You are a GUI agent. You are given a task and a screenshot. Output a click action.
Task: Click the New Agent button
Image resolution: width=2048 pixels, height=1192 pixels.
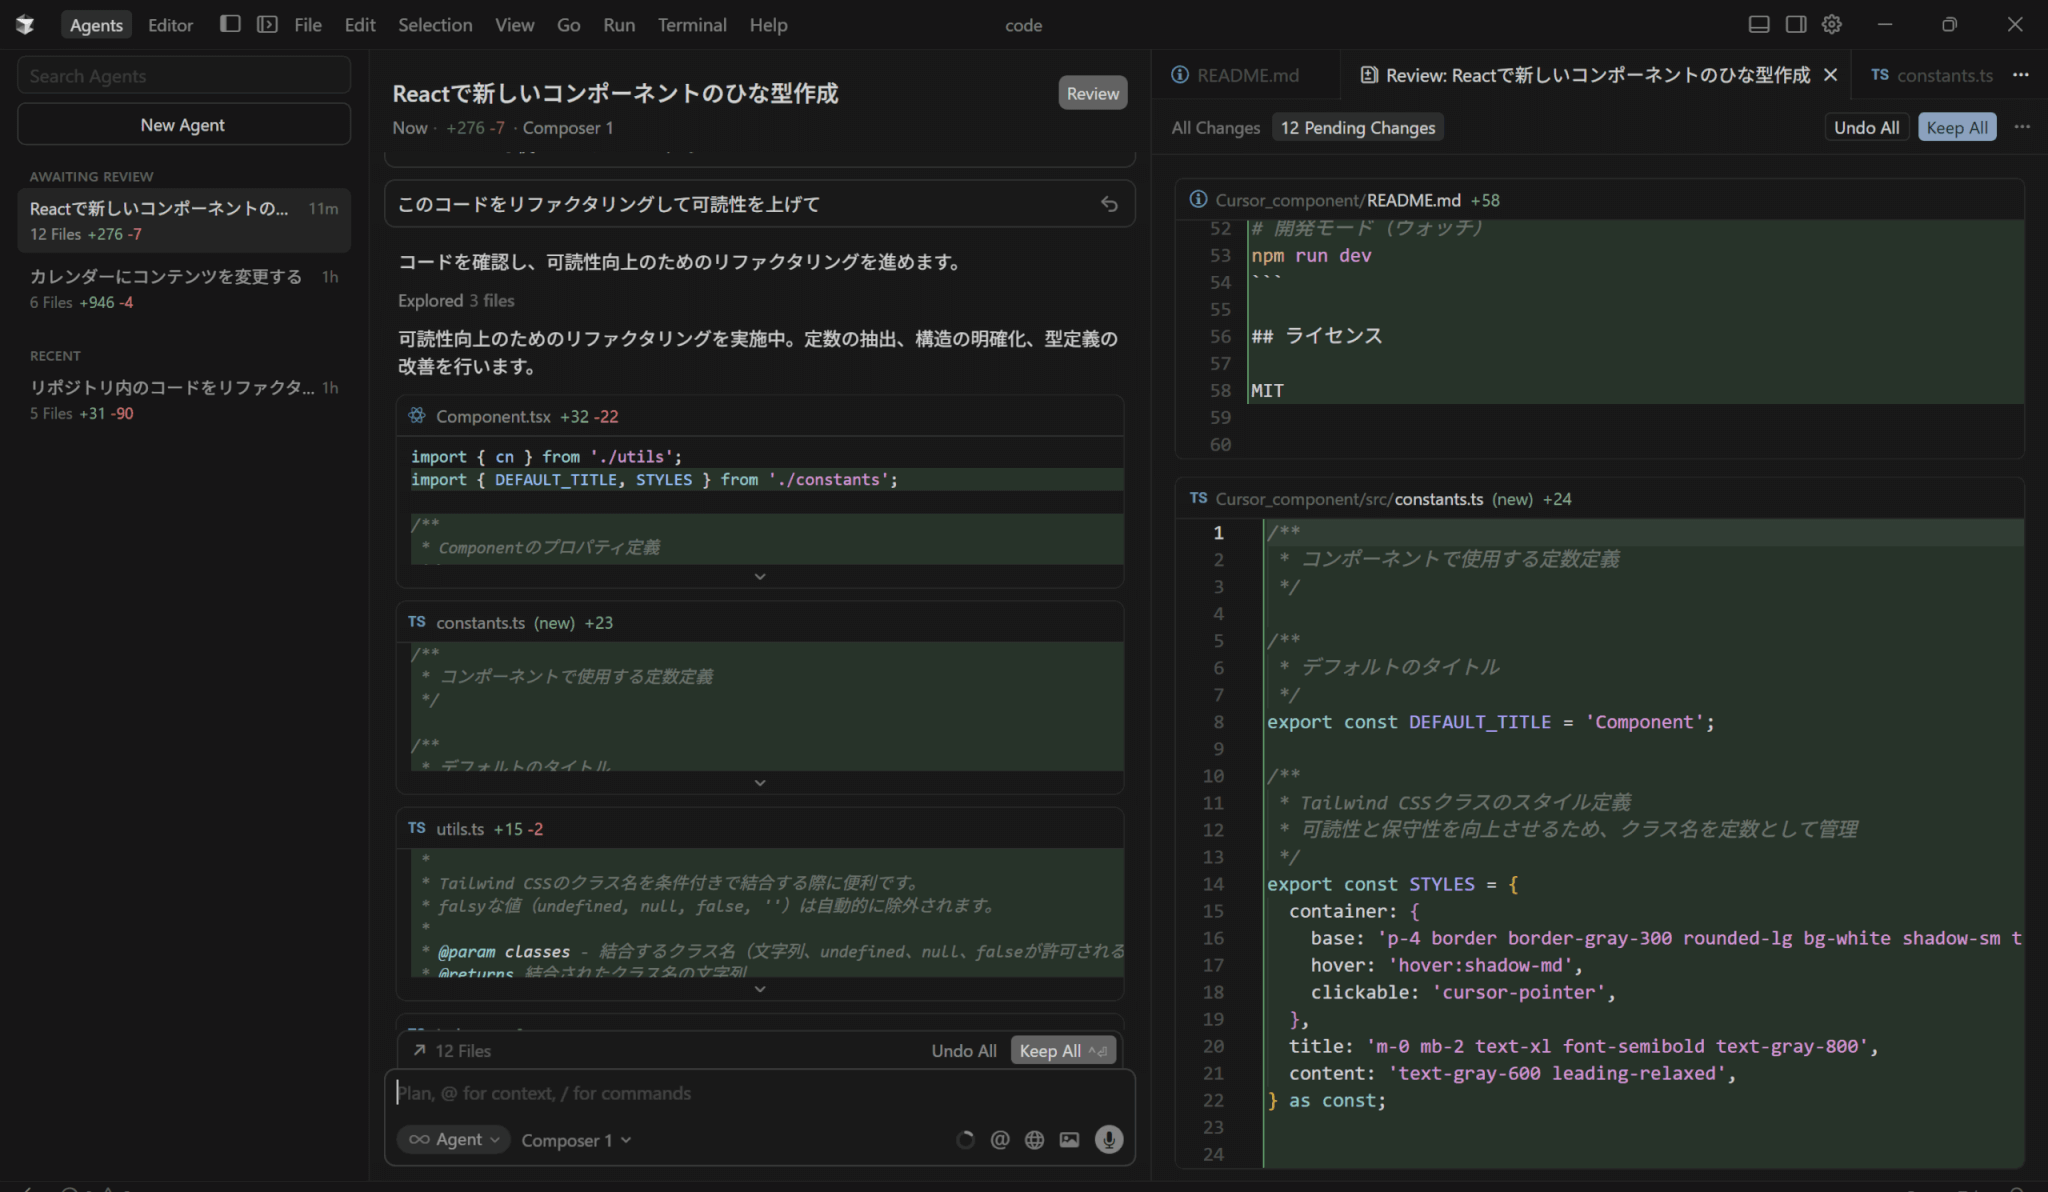(x=183, y=125)
